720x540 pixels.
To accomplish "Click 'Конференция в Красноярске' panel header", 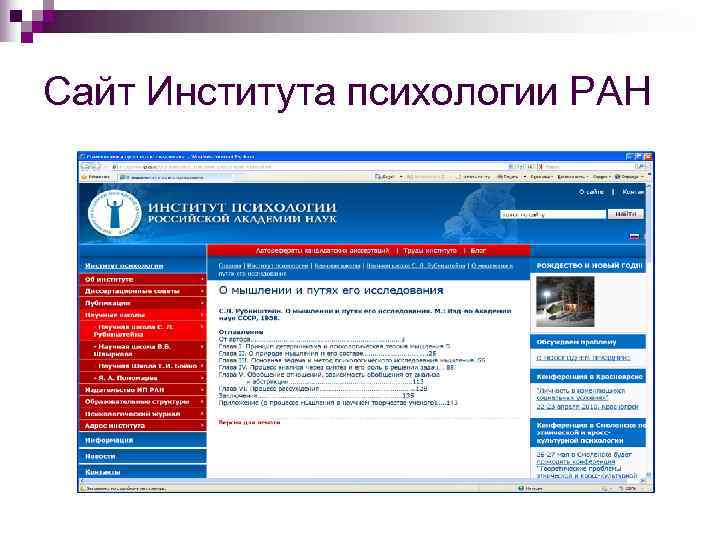I will [588, 377].
